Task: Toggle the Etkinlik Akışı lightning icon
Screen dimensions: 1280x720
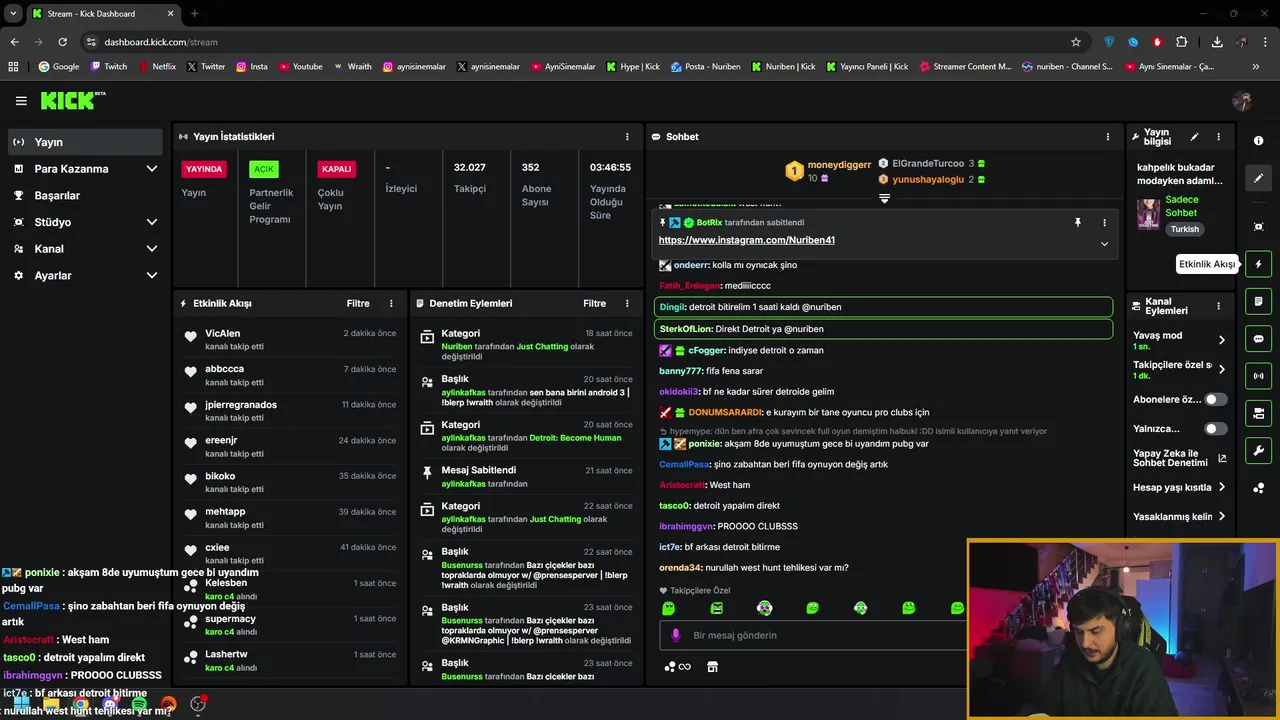Action: (x=1258, y=264)
